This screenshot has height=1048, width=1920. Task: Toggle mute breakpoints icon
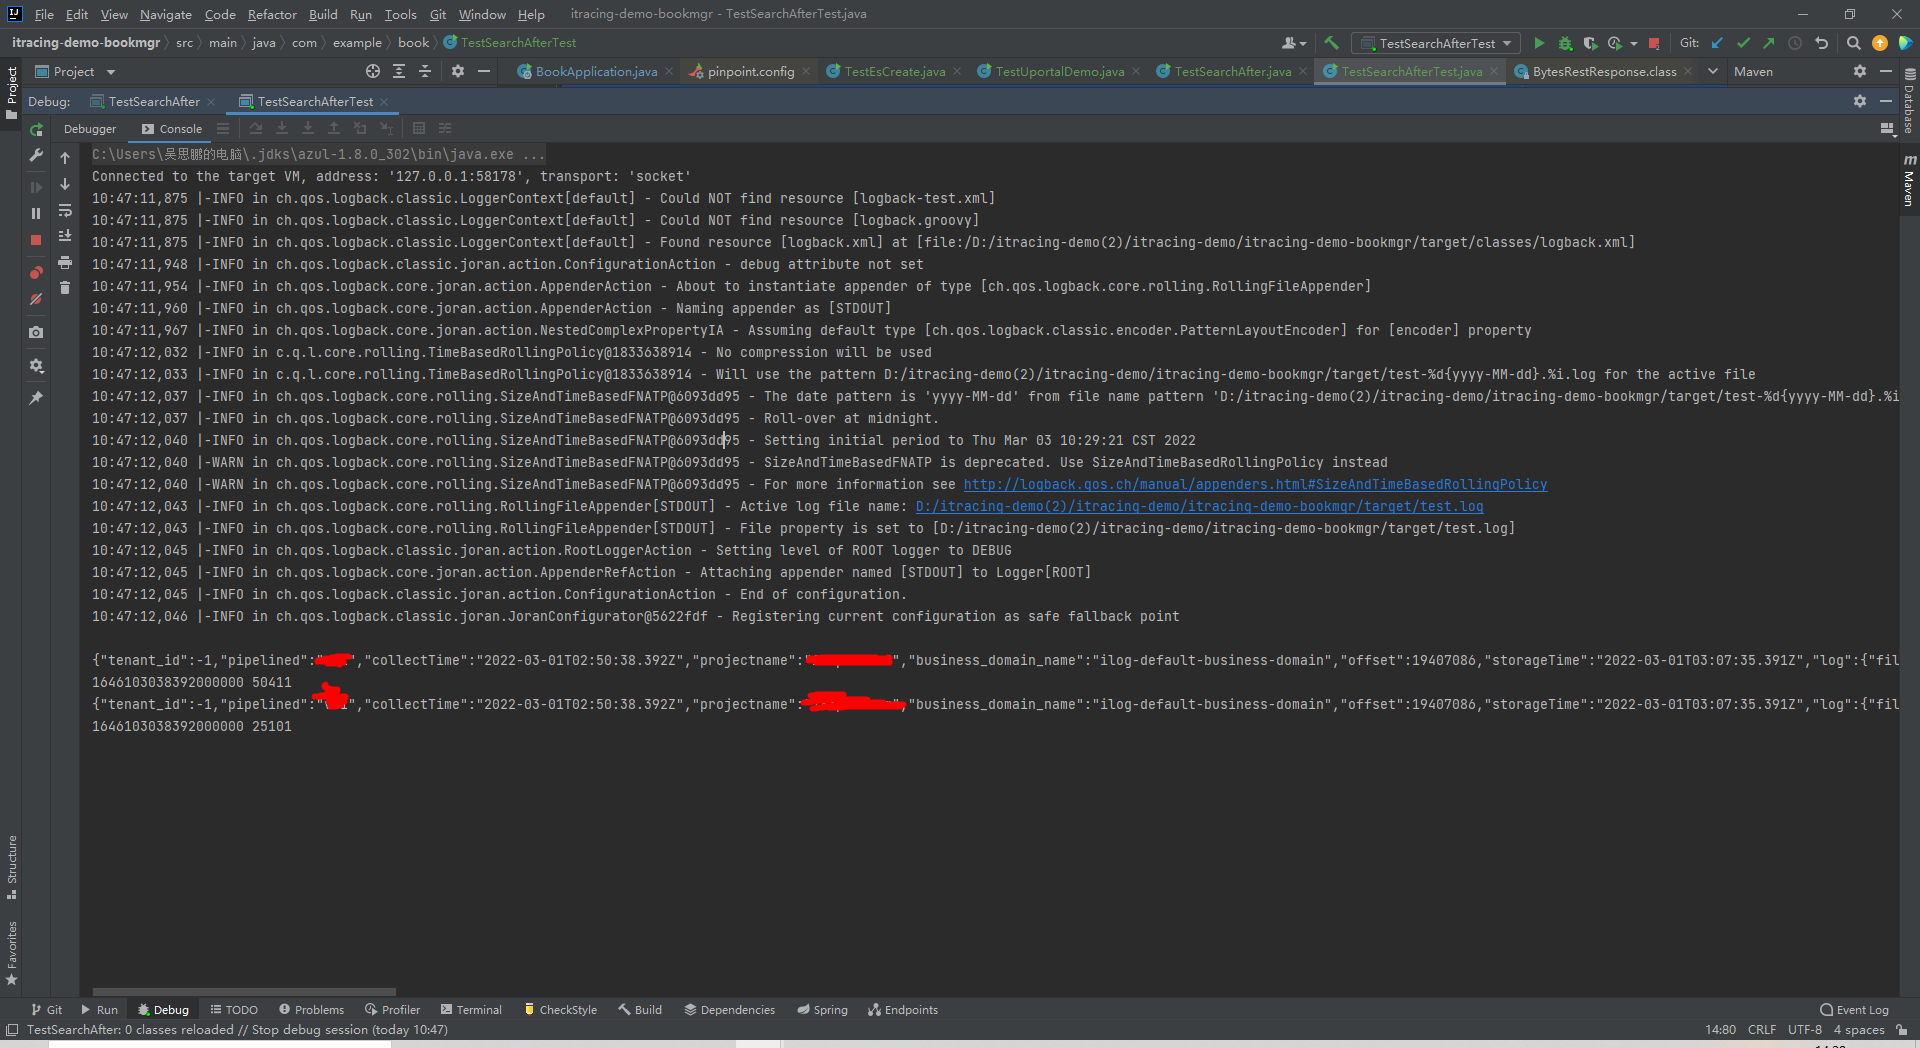pyautogui.click(x=36, y=299)
